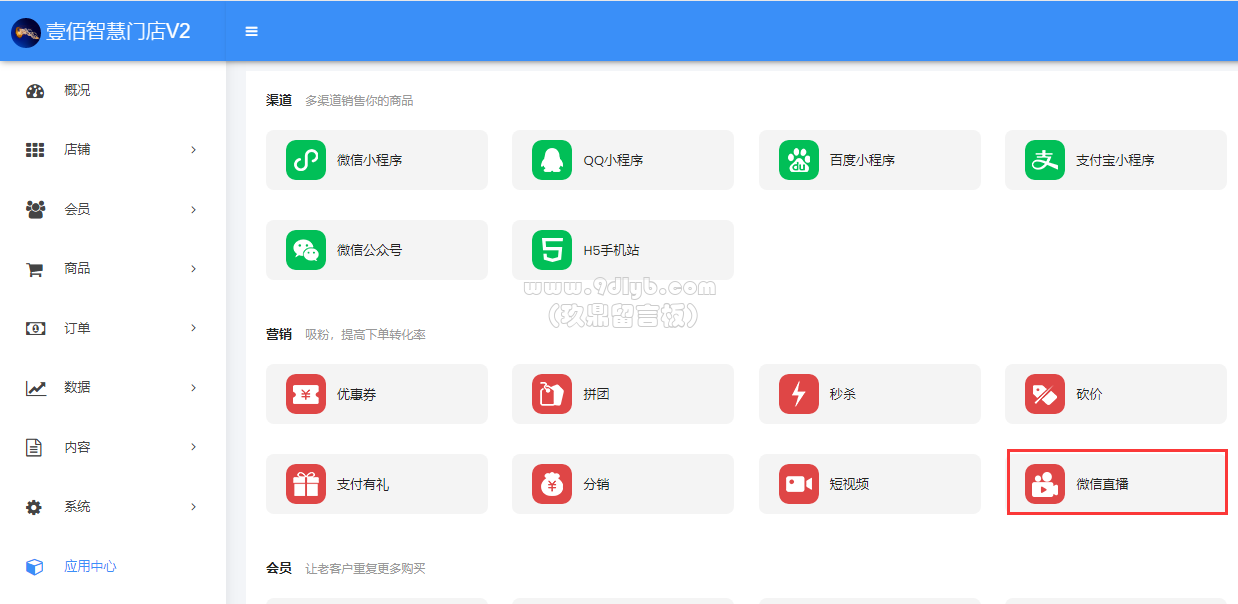Open the 砍价 price-cut tag icon
This screenshot has height=604, width=1238.
pyautogui.click(x=1045, y=394)
